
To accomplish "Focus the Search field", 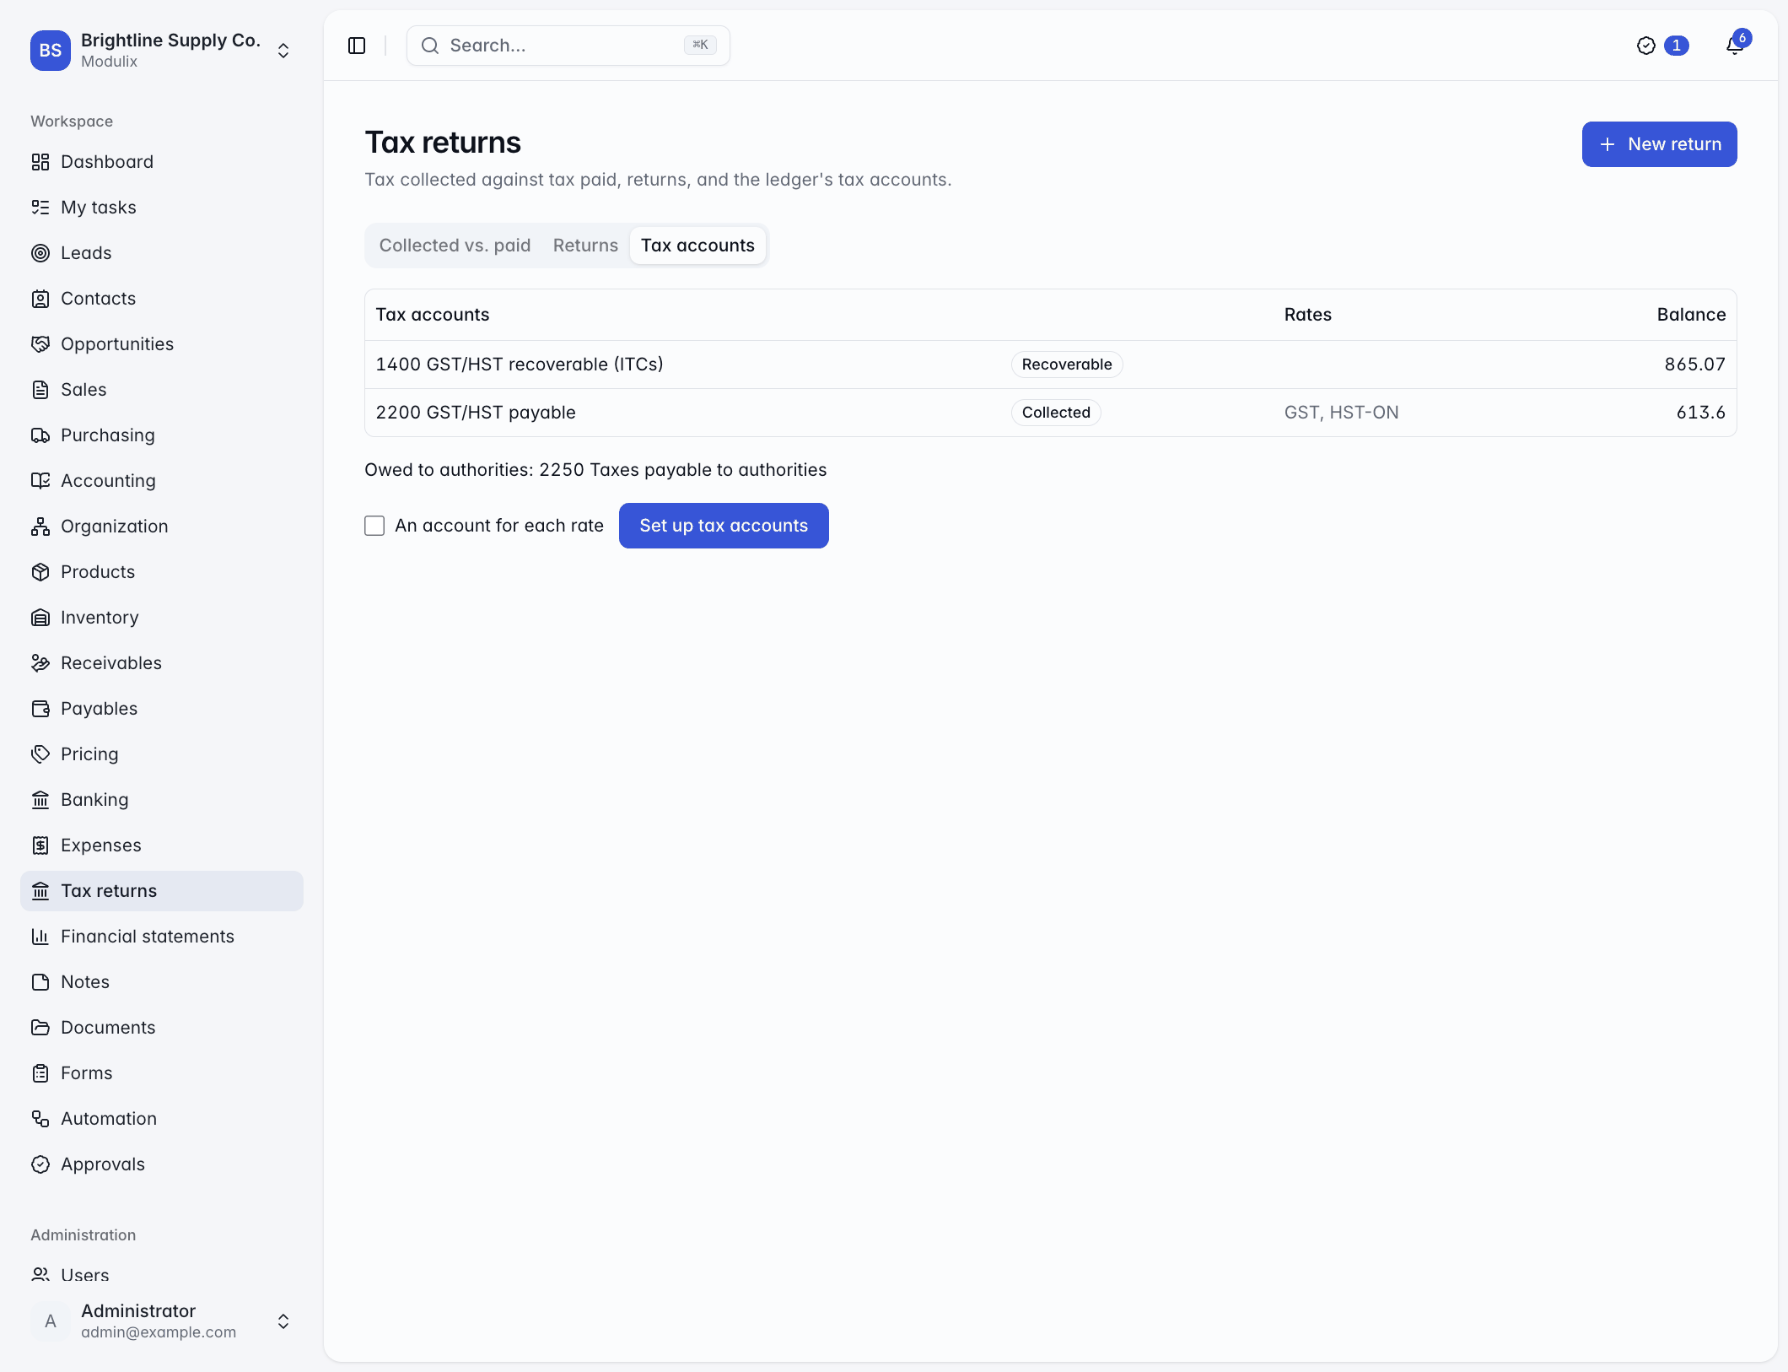I will (568, 45).
